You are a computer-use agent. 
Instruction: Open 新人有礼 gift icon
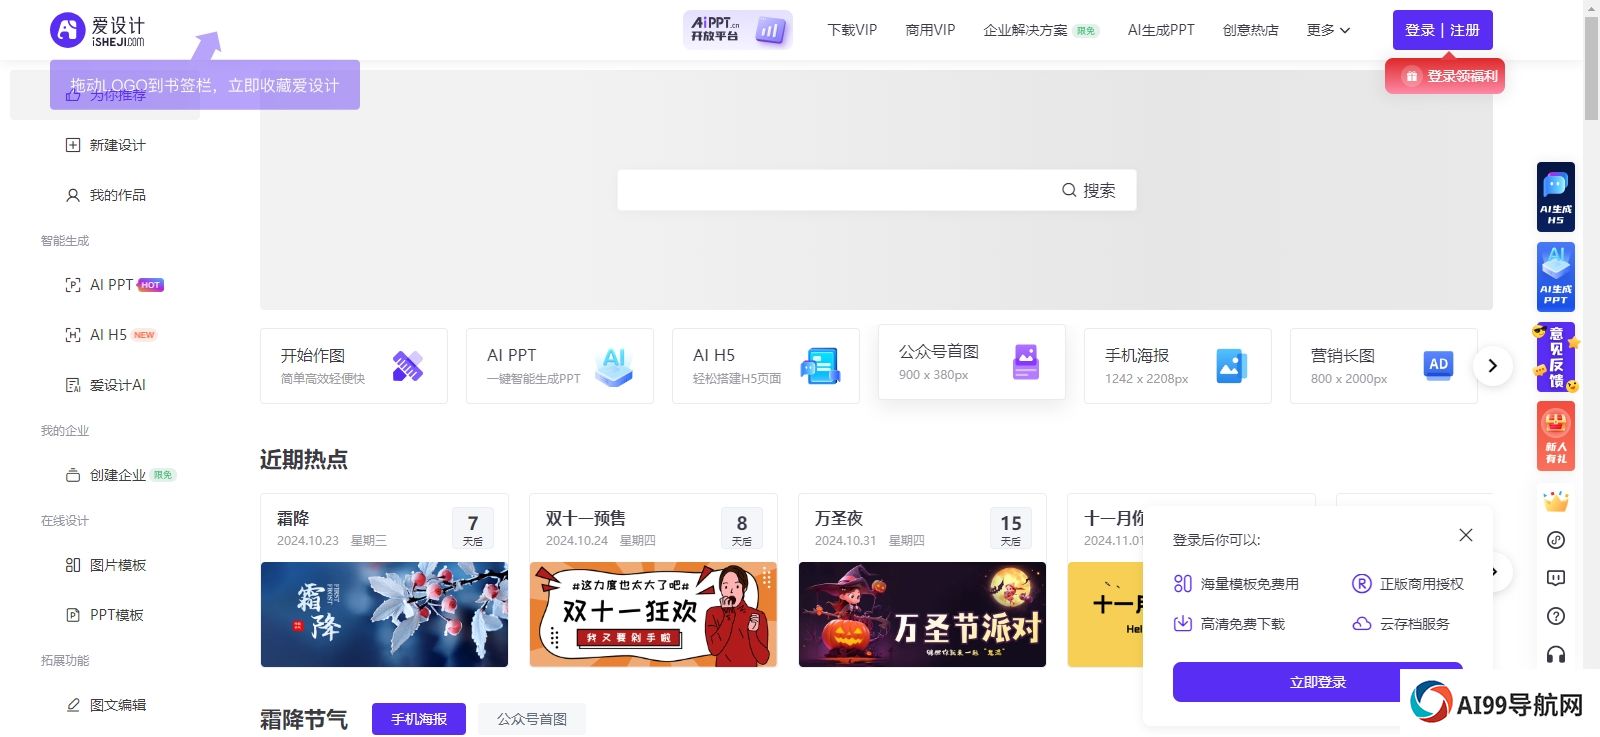[1556, 436]
